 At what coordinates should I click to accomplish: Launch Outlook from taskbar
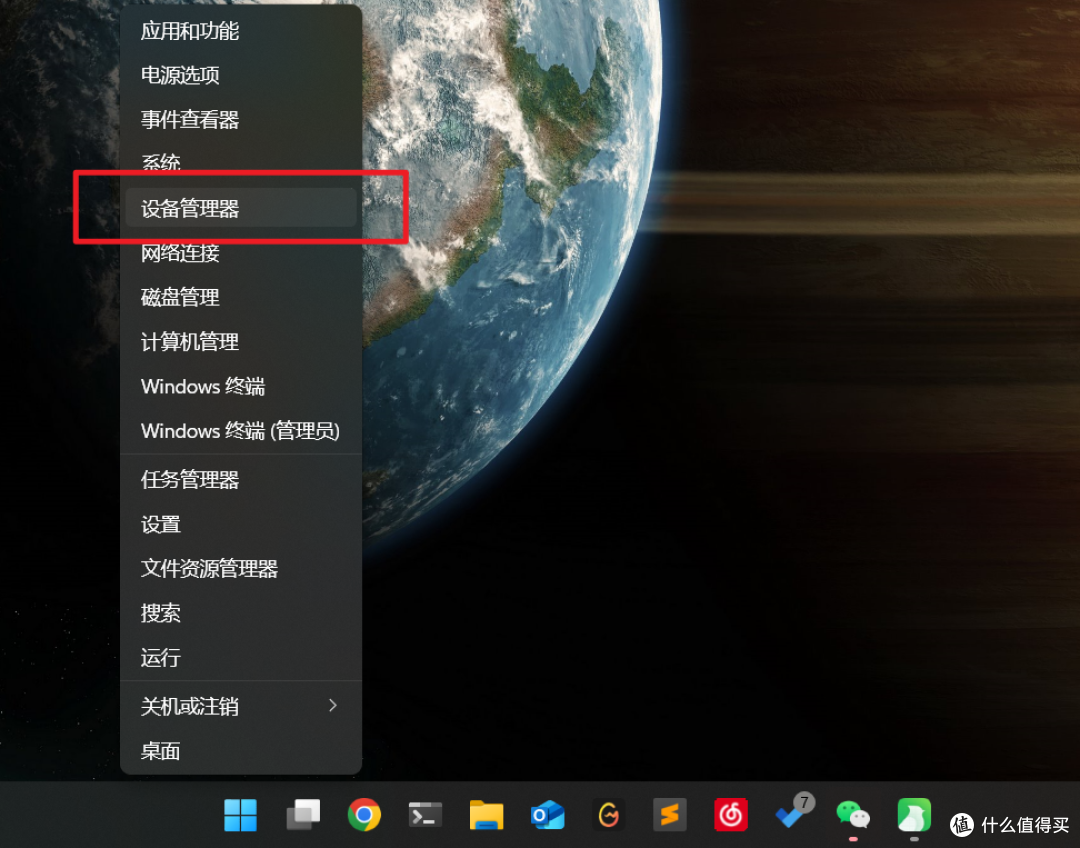548,816
